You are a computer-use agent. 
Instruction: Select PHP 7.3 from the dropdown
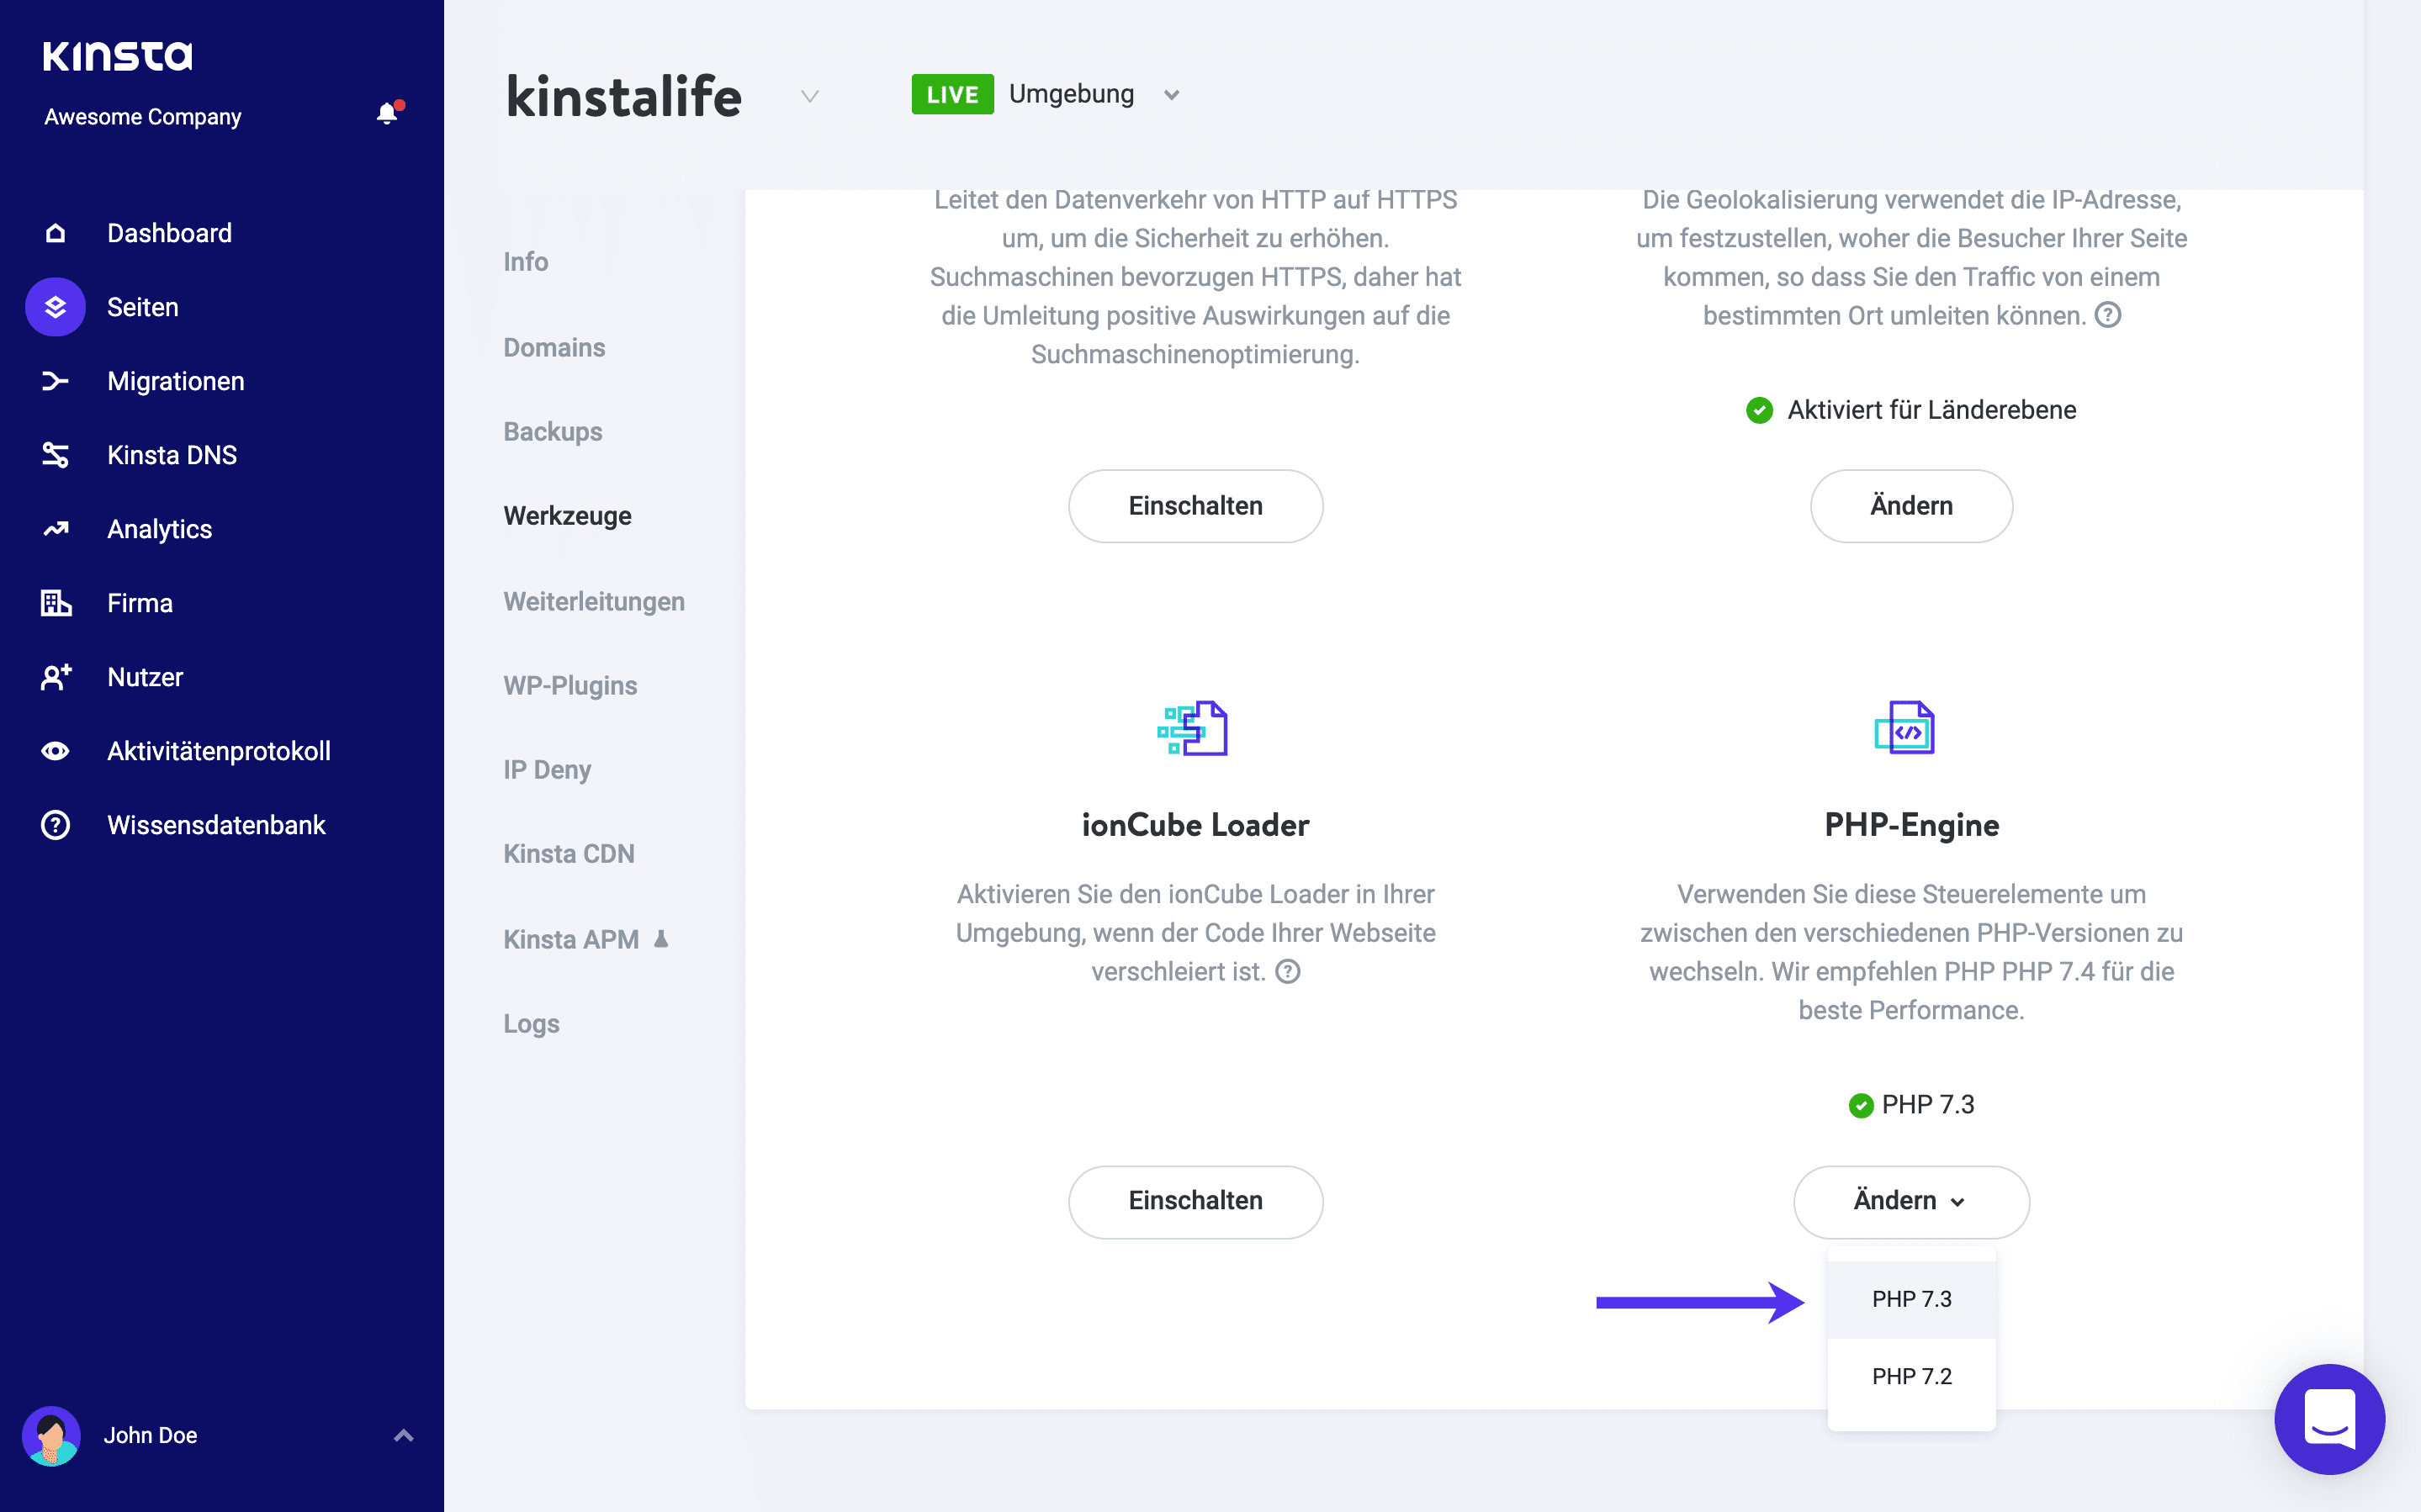click(1911, 1299)
